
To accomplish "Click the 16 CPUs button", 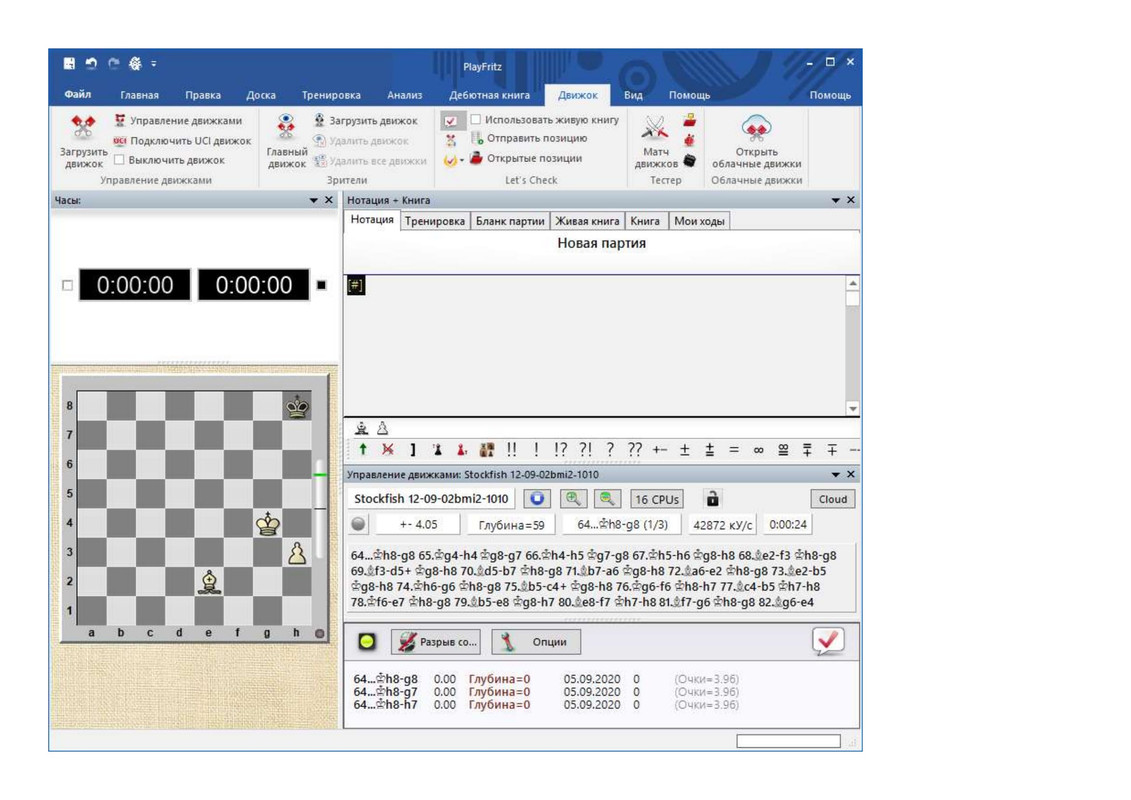I will 656,499.
